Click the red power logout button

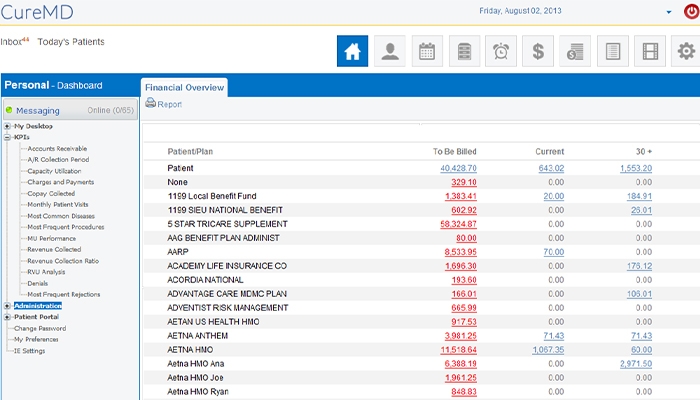click(x=690, y=12)
